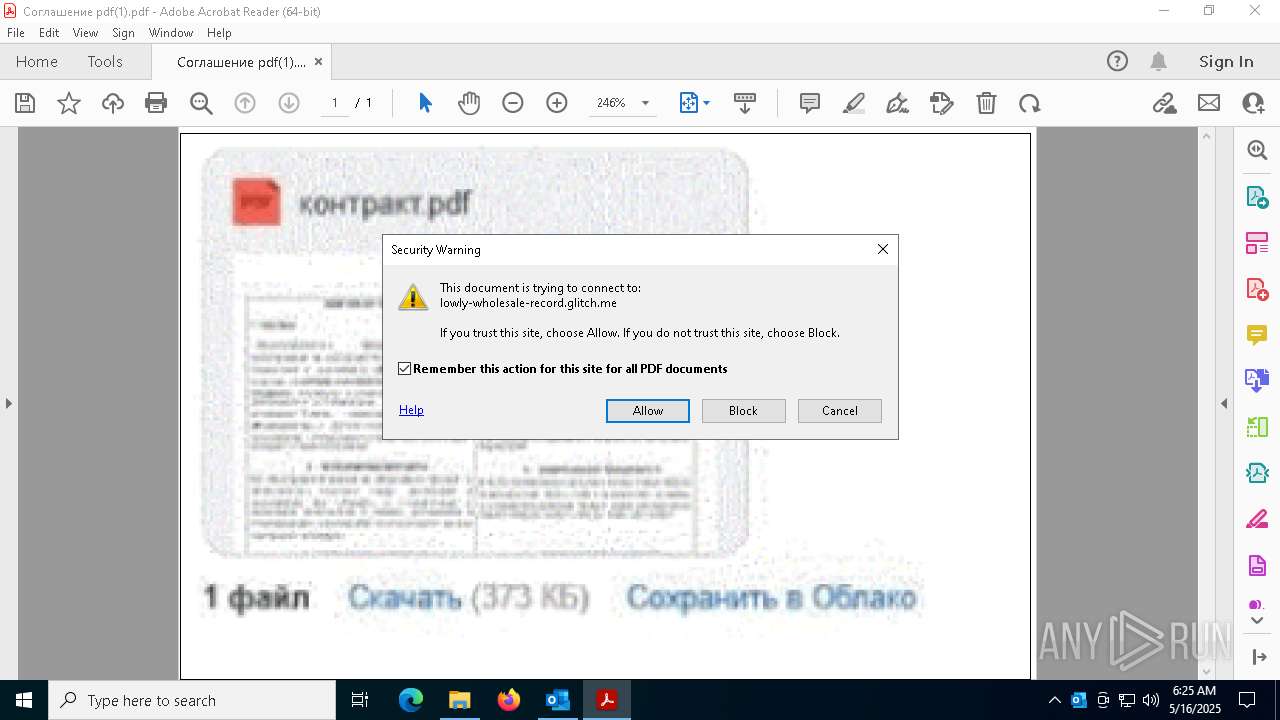Click the vertical document scrollbar

tap(1206, 403)
